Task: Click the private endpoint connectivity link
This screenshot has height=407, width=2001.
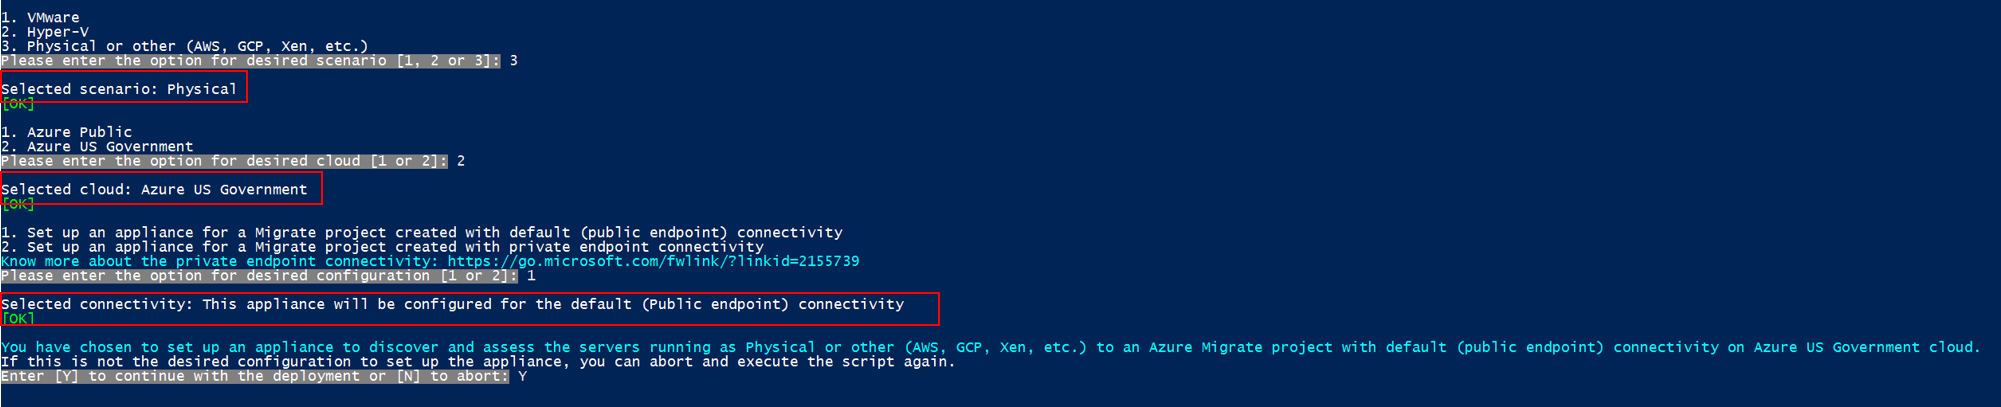Action: pyautogui.click(x=653, y=261)
